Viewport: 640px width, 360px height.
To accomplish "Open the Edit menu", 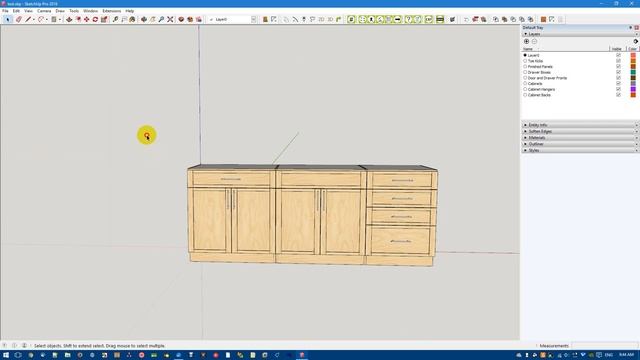I will (x=16, y=11).
